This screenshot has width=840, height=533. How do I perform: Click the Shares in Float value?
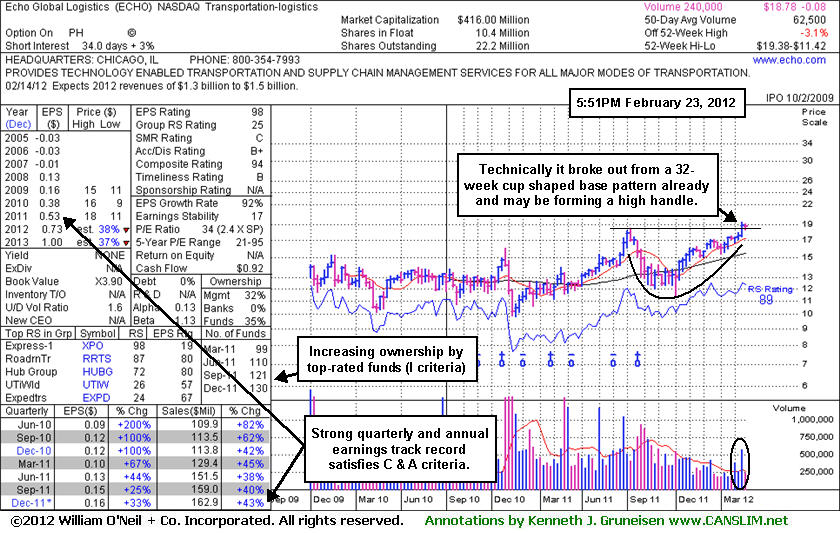pyautogui.click(x=502, y=33)
